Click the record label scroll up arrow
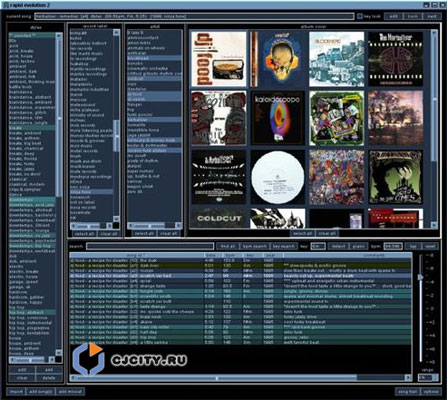The width and height of the screenshot is (447, 400). (116, 32)
